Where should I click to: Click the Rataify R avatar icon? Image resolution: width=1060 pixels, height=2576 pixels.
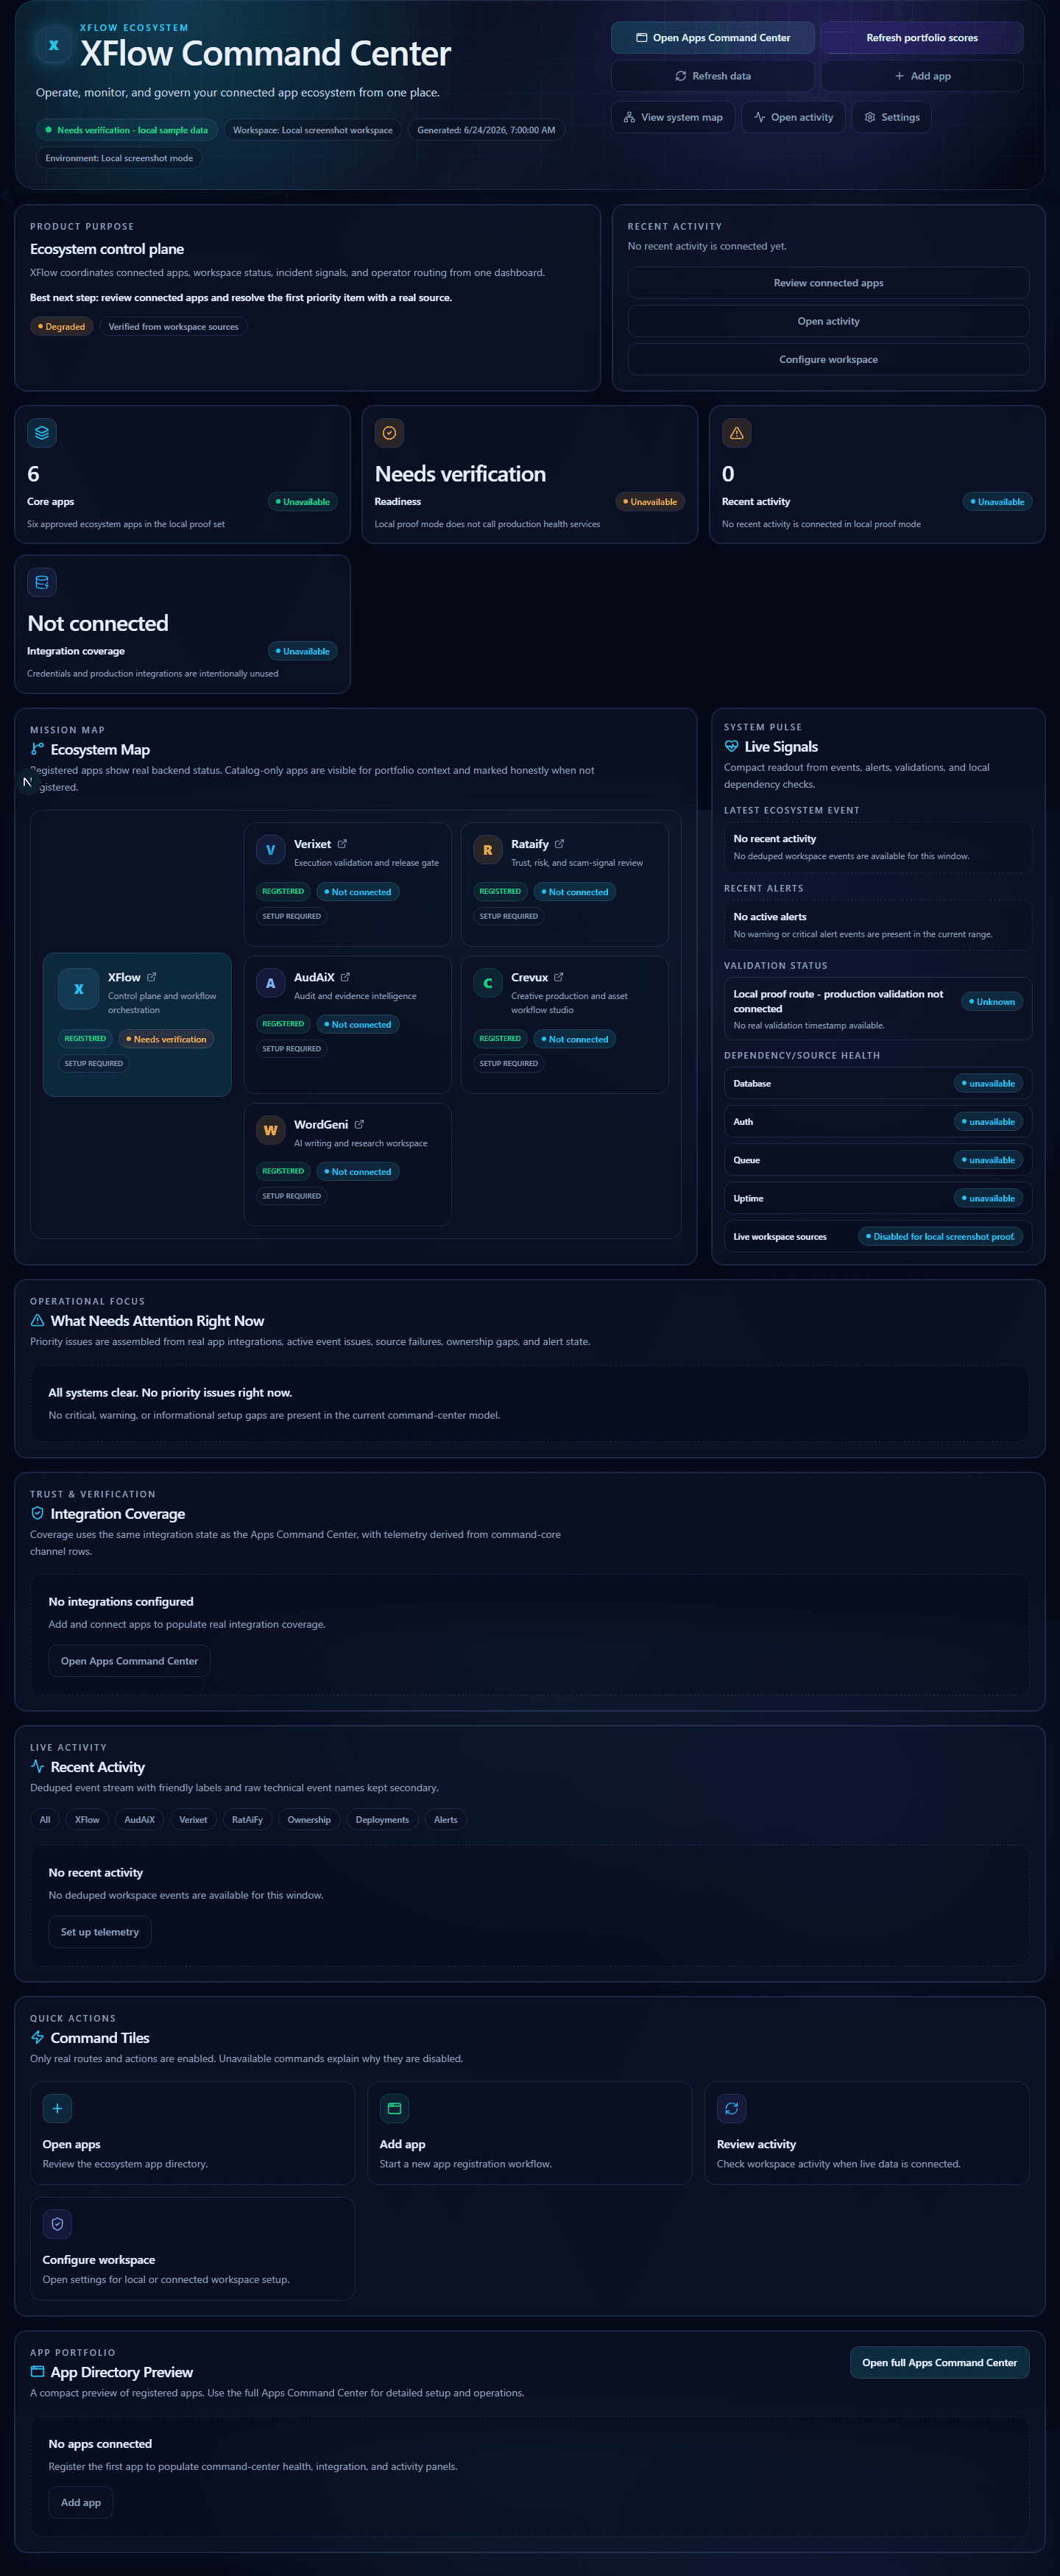point(488,850)
